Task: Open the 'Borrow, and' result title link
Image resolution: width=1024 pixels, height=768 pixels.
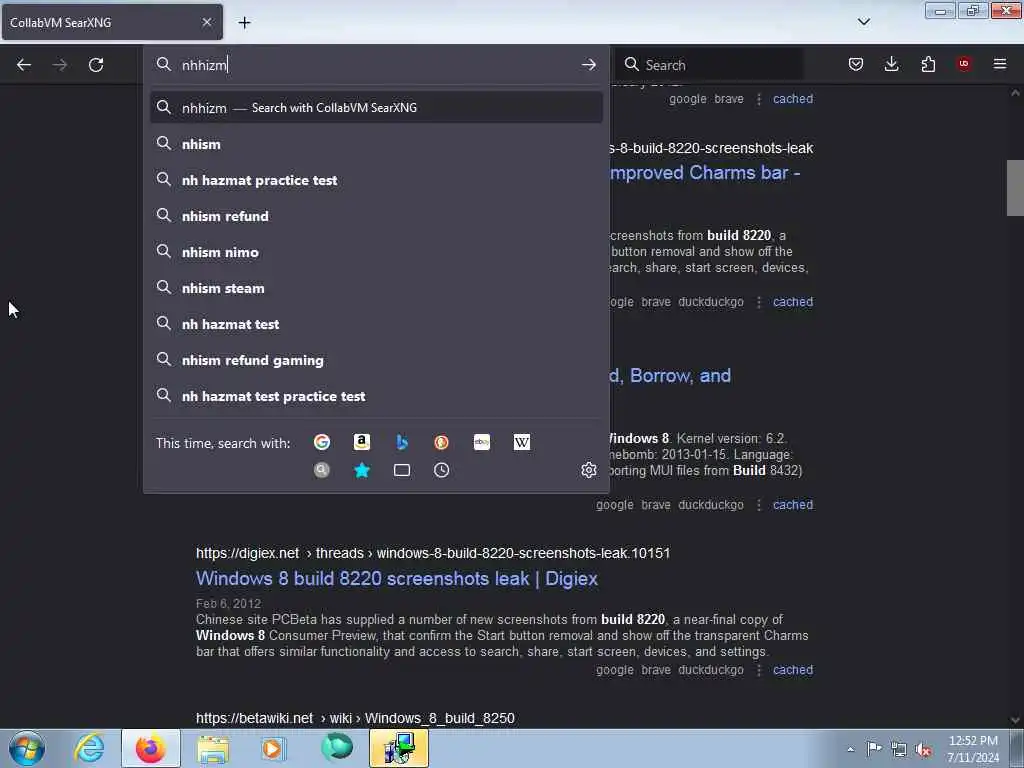Action: (x=670, y=376)
